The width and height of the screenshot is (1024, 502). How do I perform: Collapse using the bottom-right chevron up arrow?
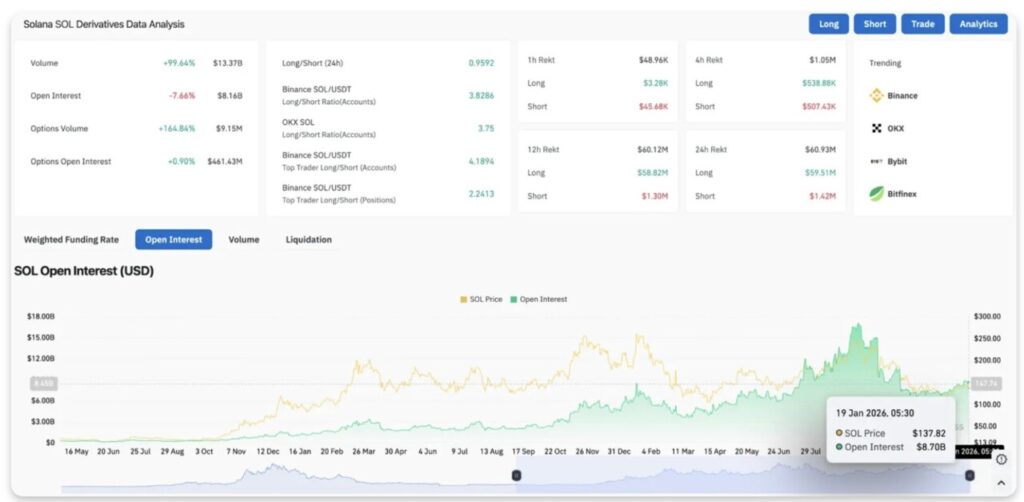click(x=1001, y=482)
